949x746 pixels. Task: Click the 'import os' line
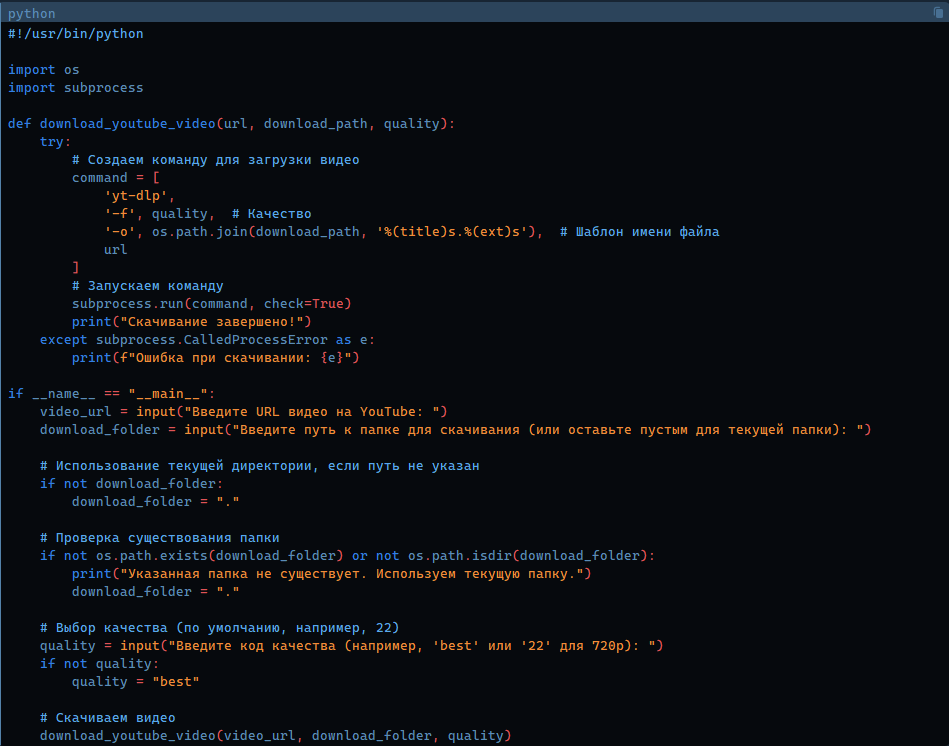point(44,70)
